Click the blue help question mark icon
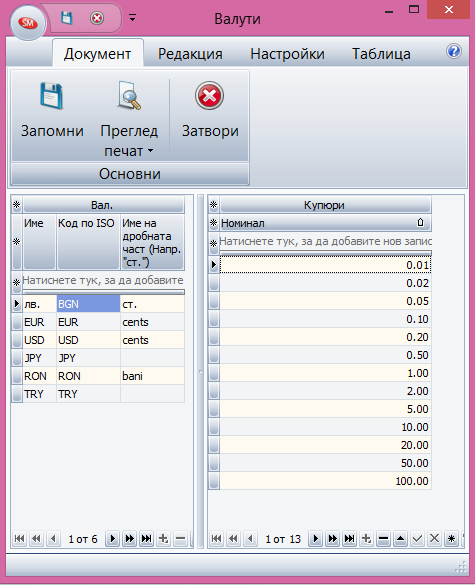475x585 pixels. click(454, 51)
